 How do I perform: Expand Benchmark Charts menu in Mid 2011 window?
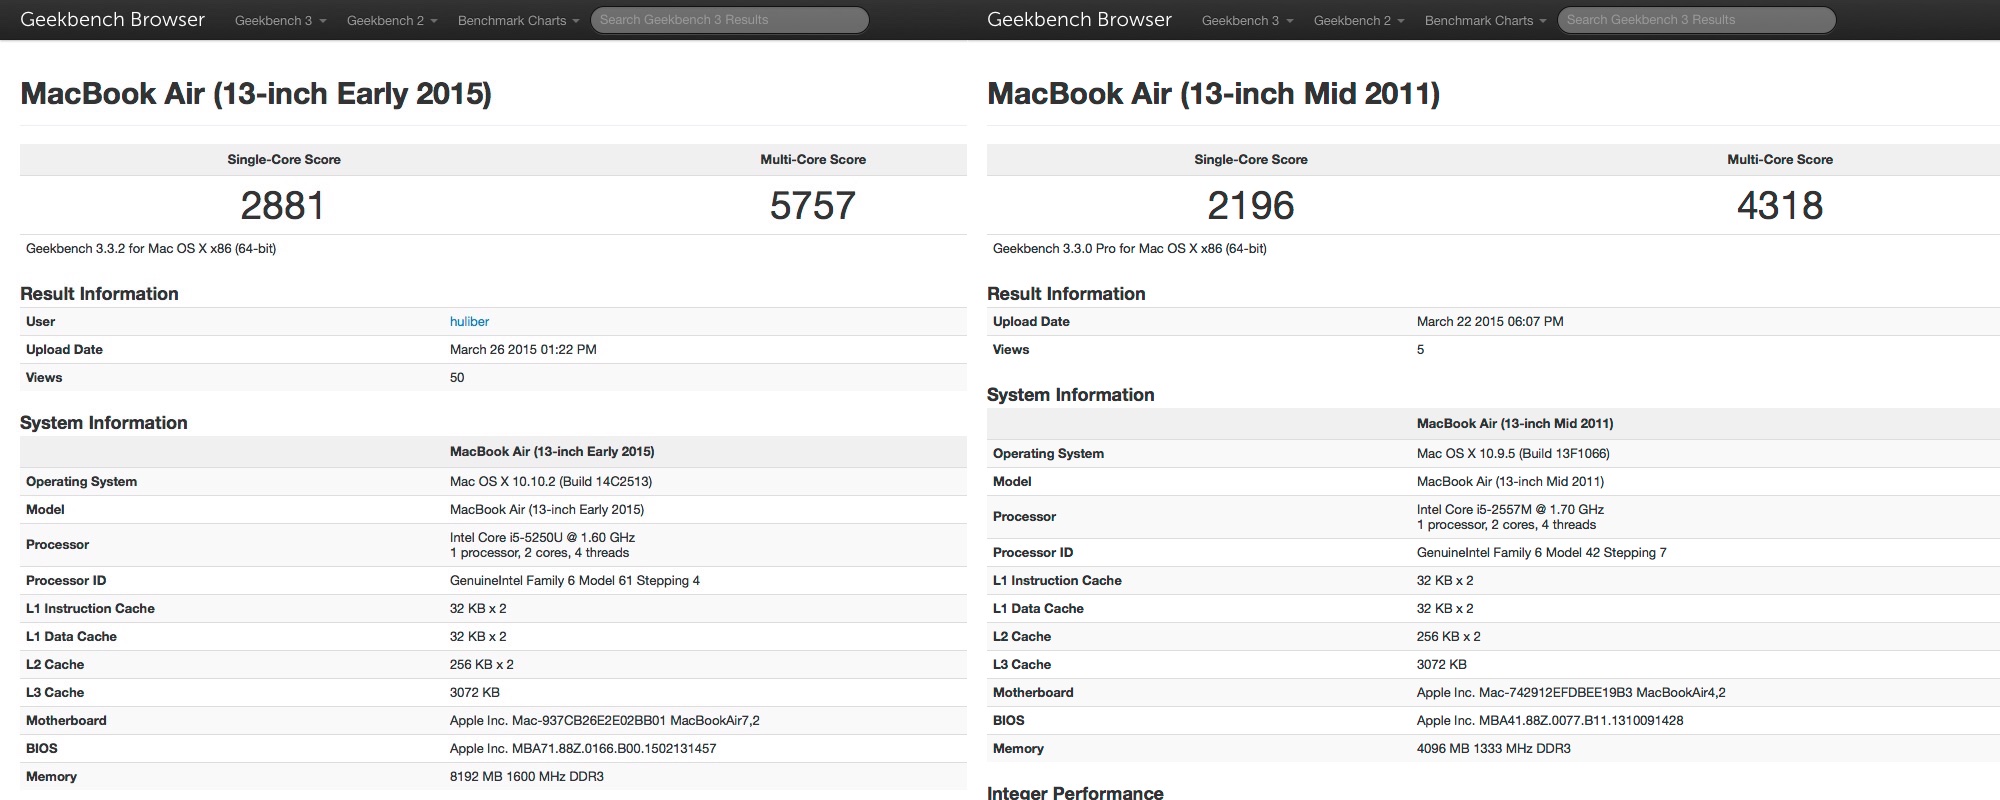1485,20
